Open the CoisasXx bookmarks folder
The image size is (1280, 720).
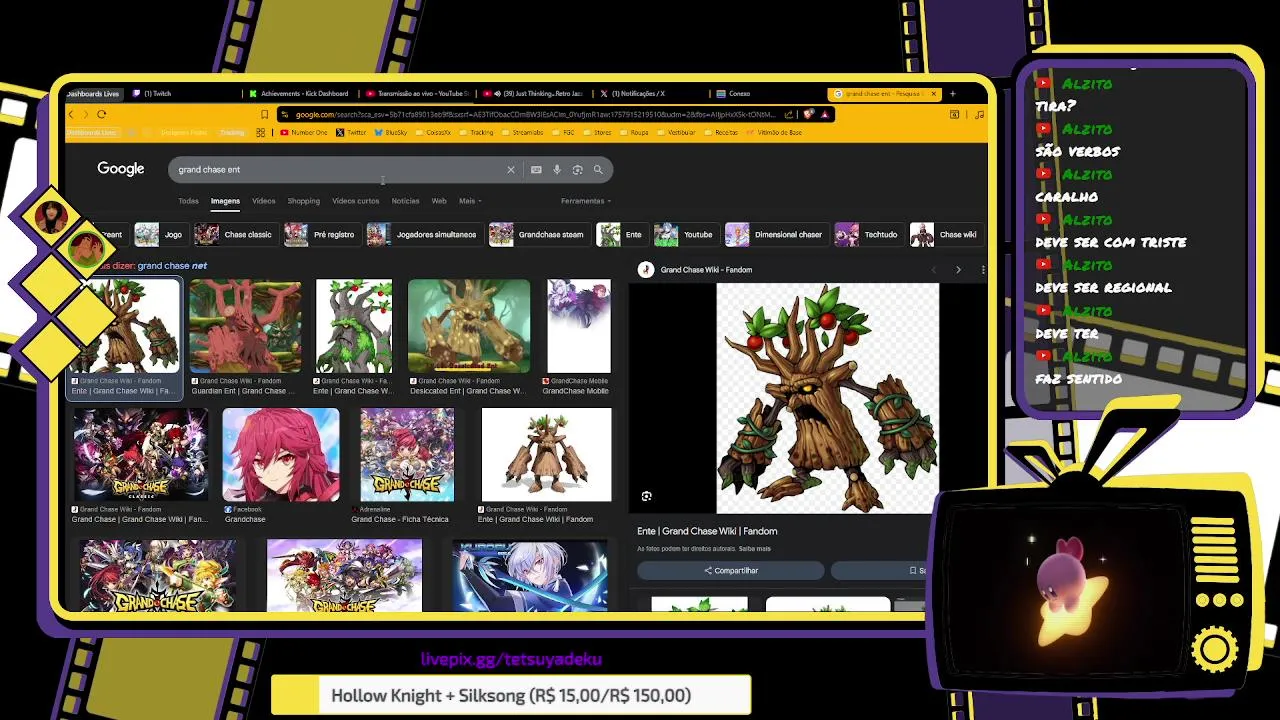tap(432, 132)
